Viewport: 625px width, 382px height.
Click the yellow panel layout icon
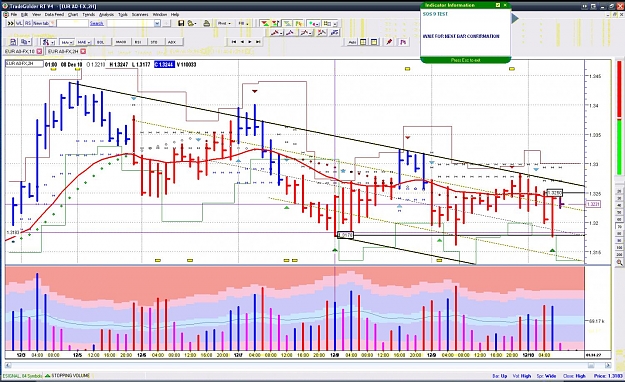coord(374,42)
